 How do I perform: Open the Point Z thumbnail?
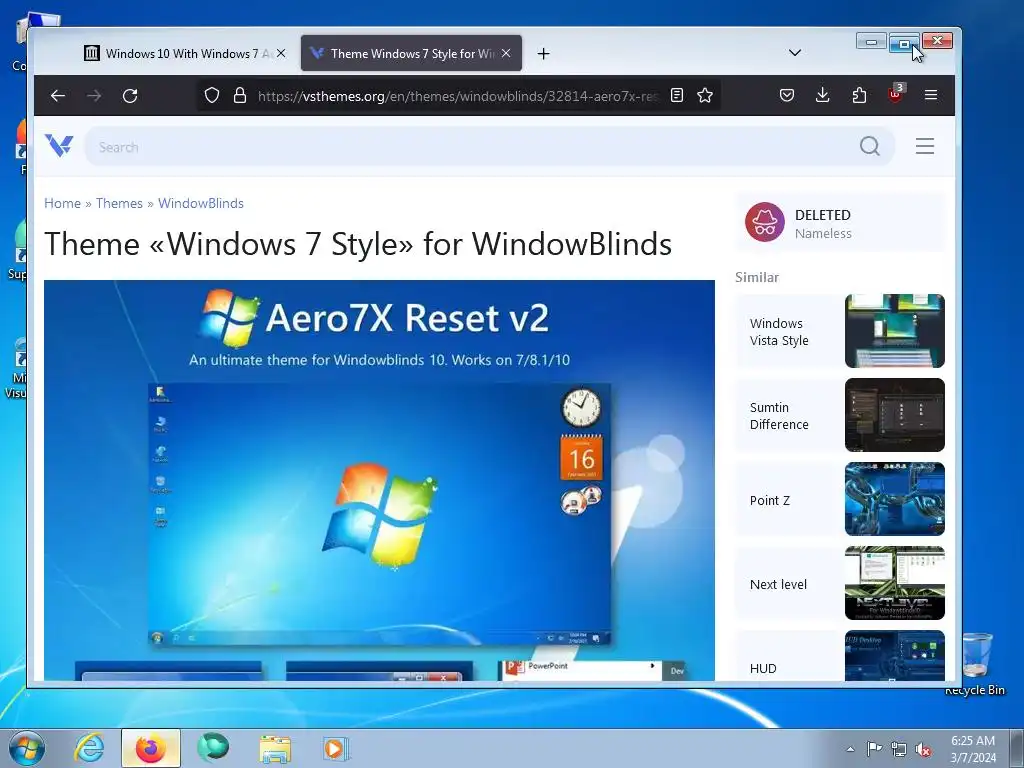[895, 499]
